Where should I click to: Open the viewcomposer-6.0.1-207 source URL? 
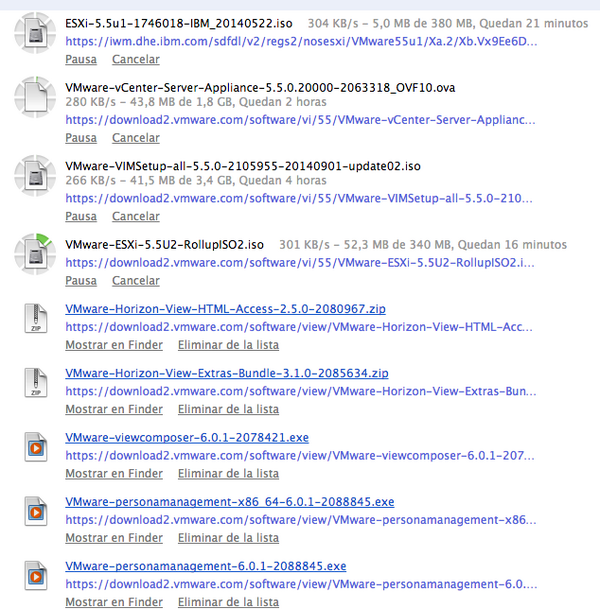click(300, 456)
